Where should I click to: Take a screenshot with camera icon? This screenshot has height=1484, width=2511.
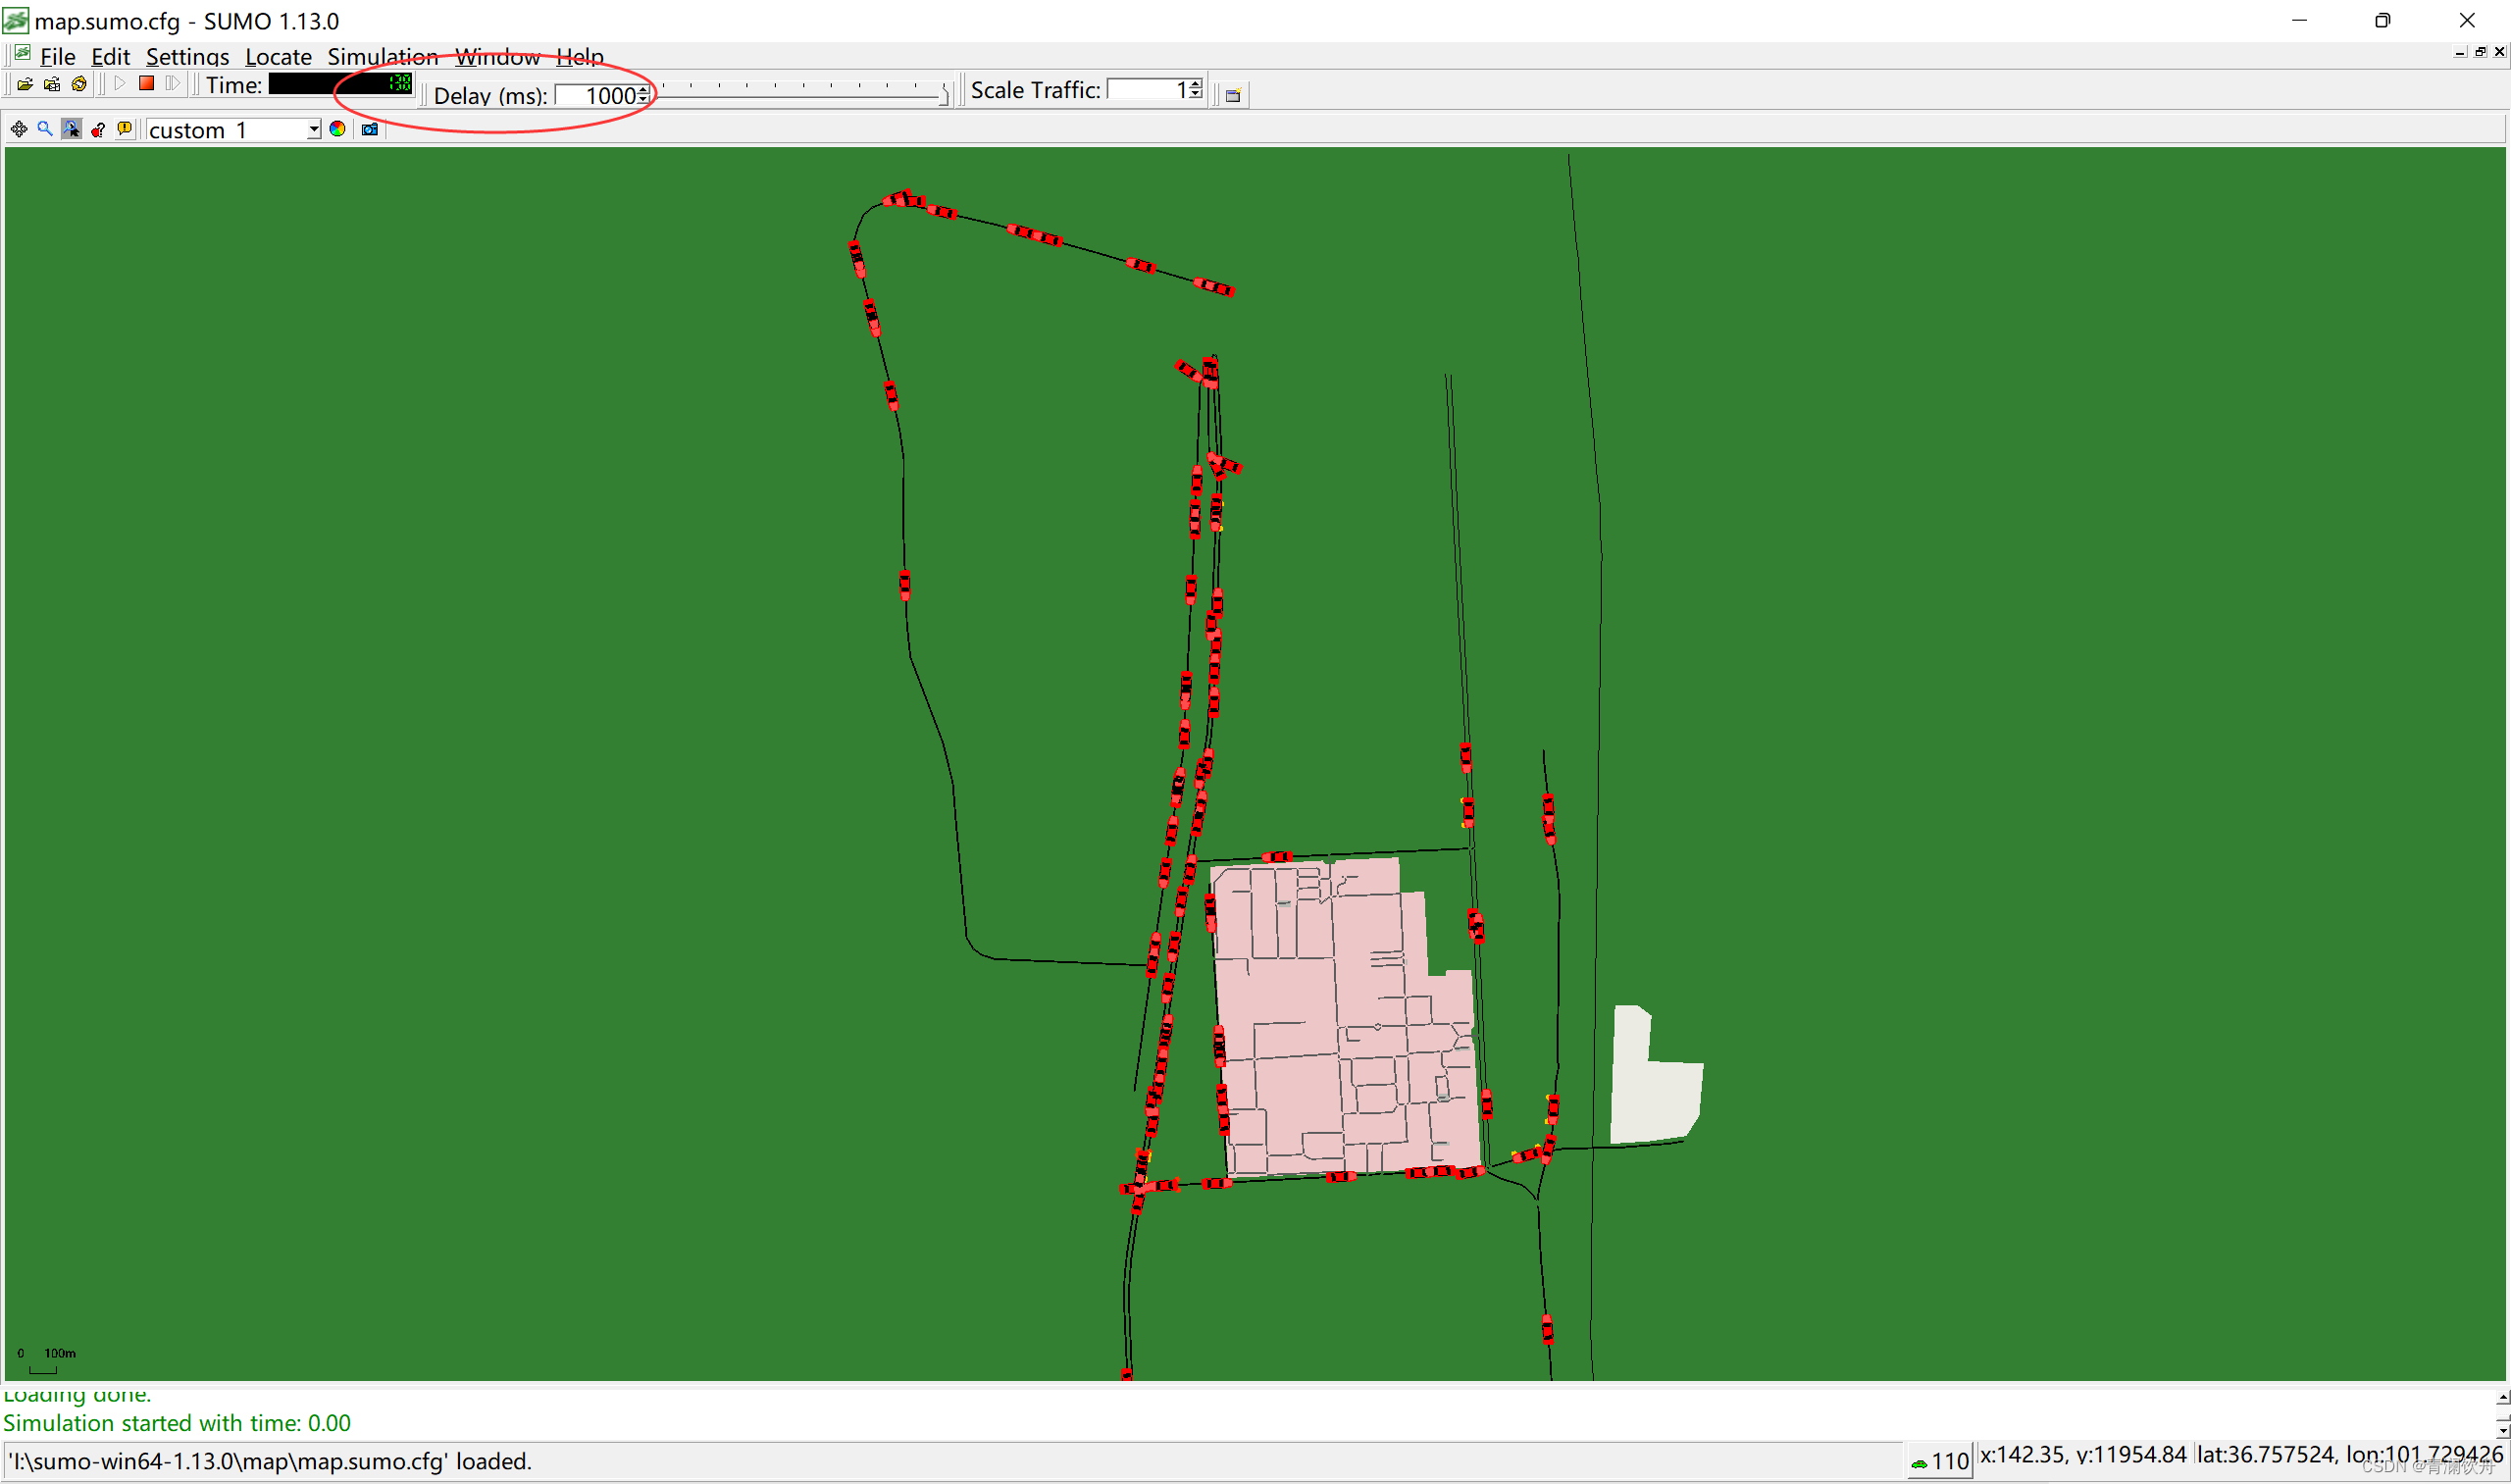tap(370, 129)
